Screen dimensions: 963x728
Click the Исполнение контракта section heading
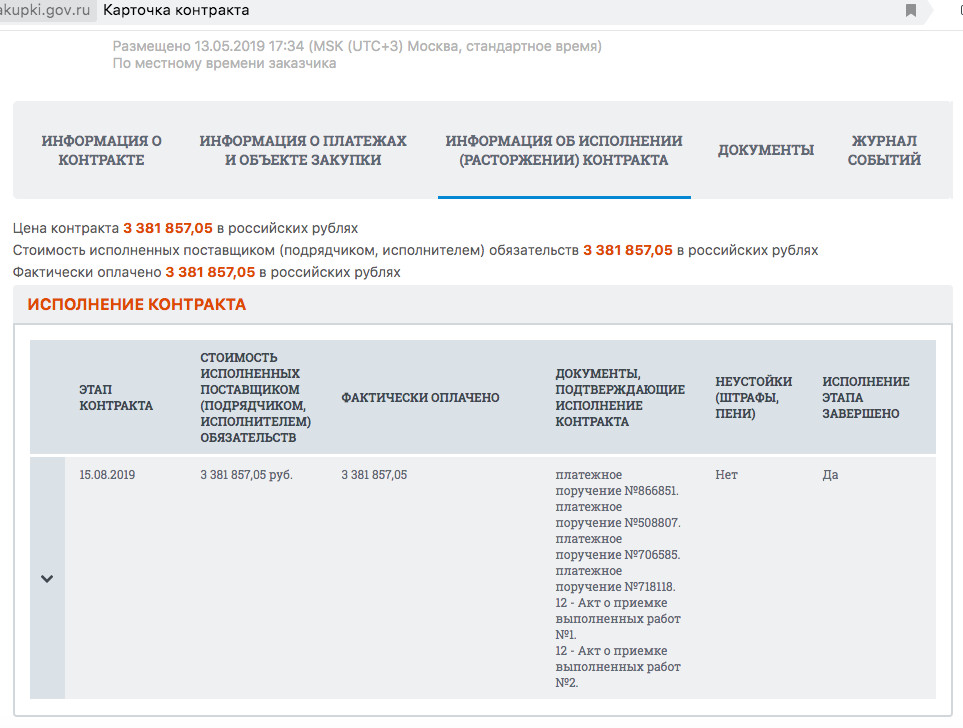point(136,305)
